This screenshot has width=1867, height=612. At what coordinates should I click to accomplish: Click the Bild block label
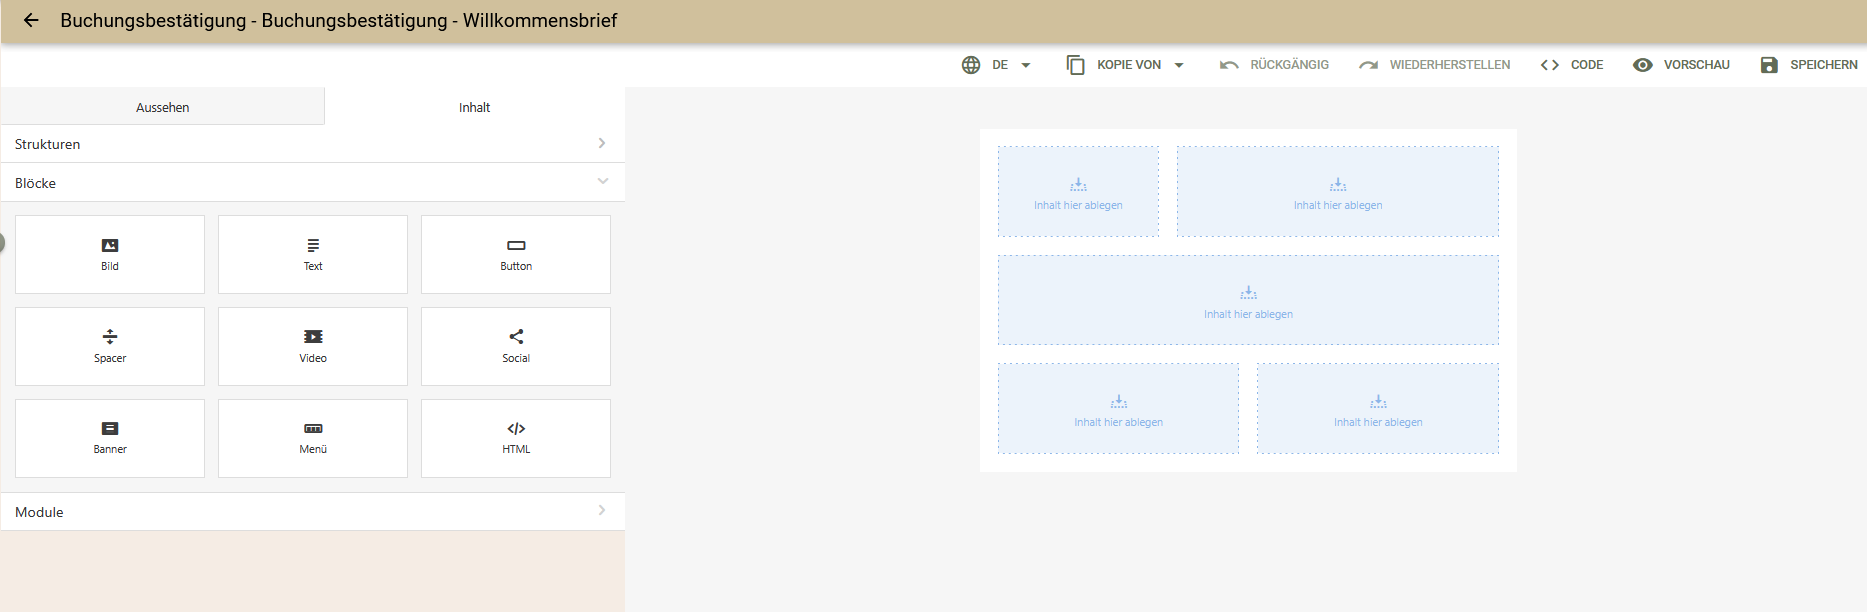[x=110, y=267]
